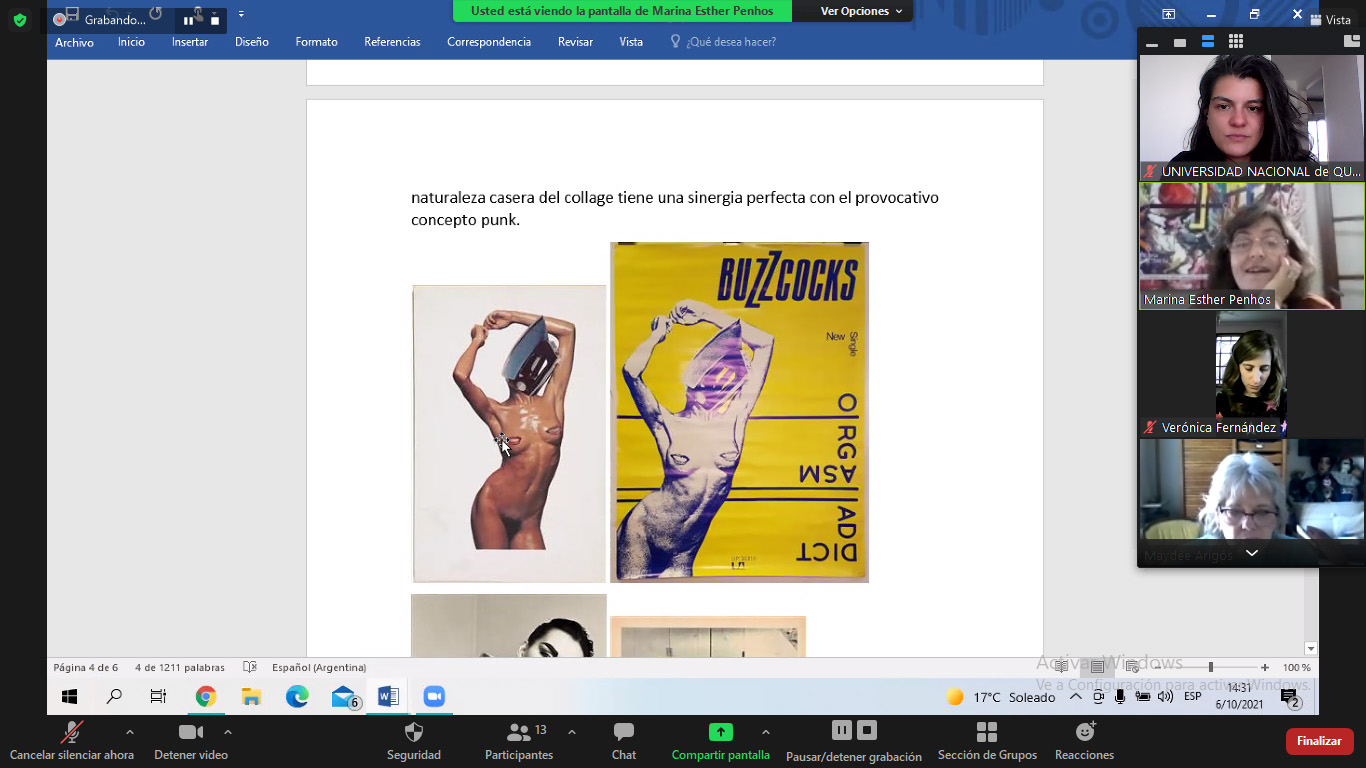Image resolution: width=1366 pixels, height=768 pixels.
Task: Open the Referencias ribbon tab
Action: (x=392, y=42)
